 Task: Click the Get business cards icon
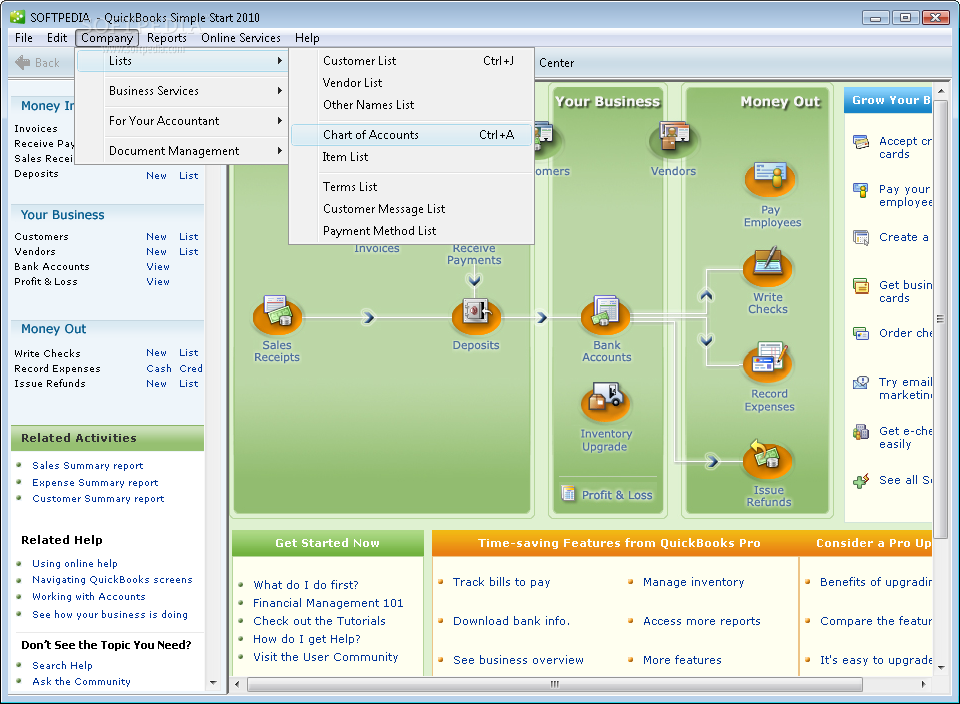point(861,286)
